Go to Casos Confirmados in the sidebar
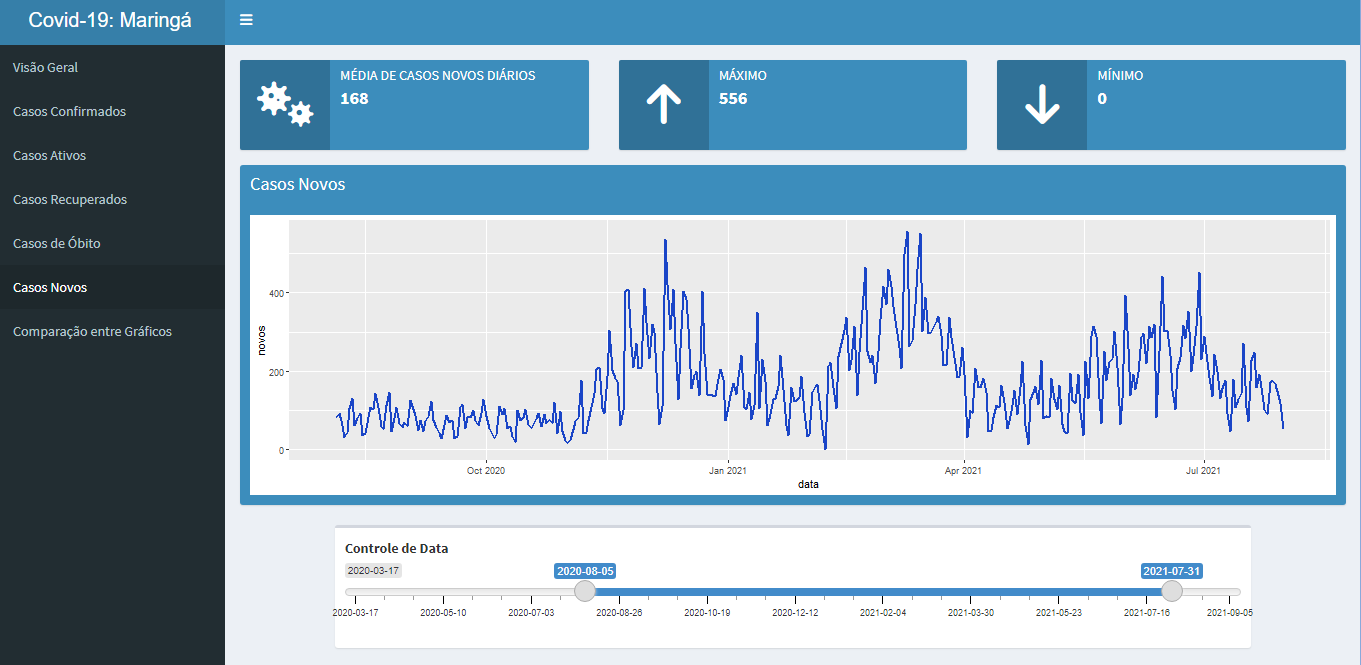The height and width of the screenshot is (665, 1361). tap(70, 111)
